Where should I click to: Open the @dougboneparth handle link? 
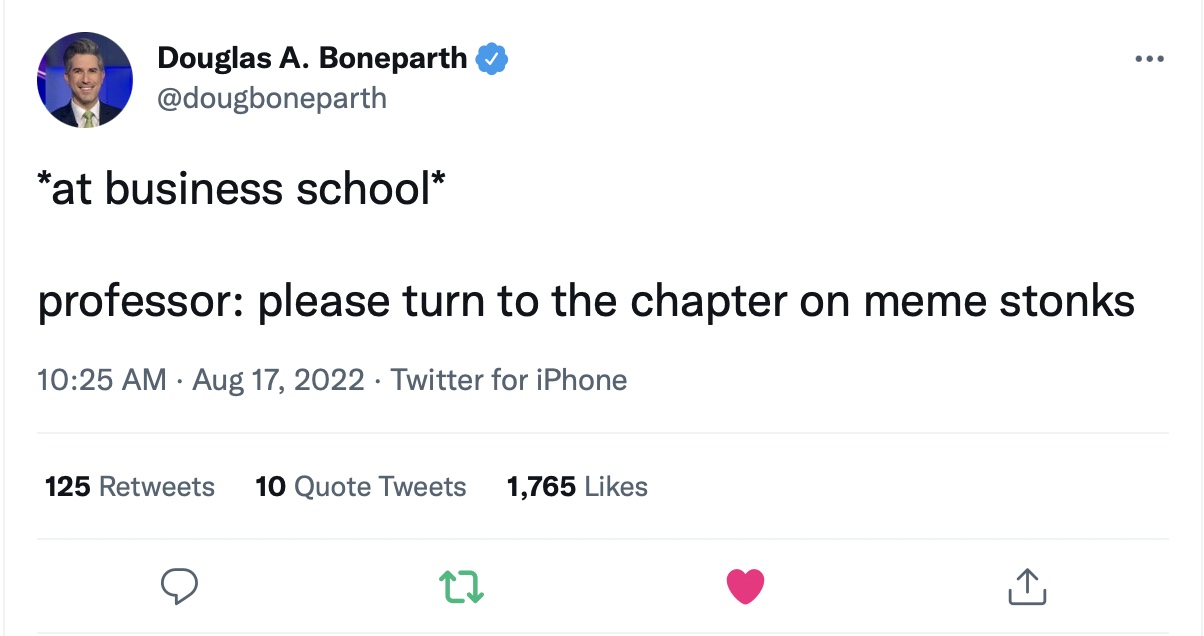click(271, 98)
